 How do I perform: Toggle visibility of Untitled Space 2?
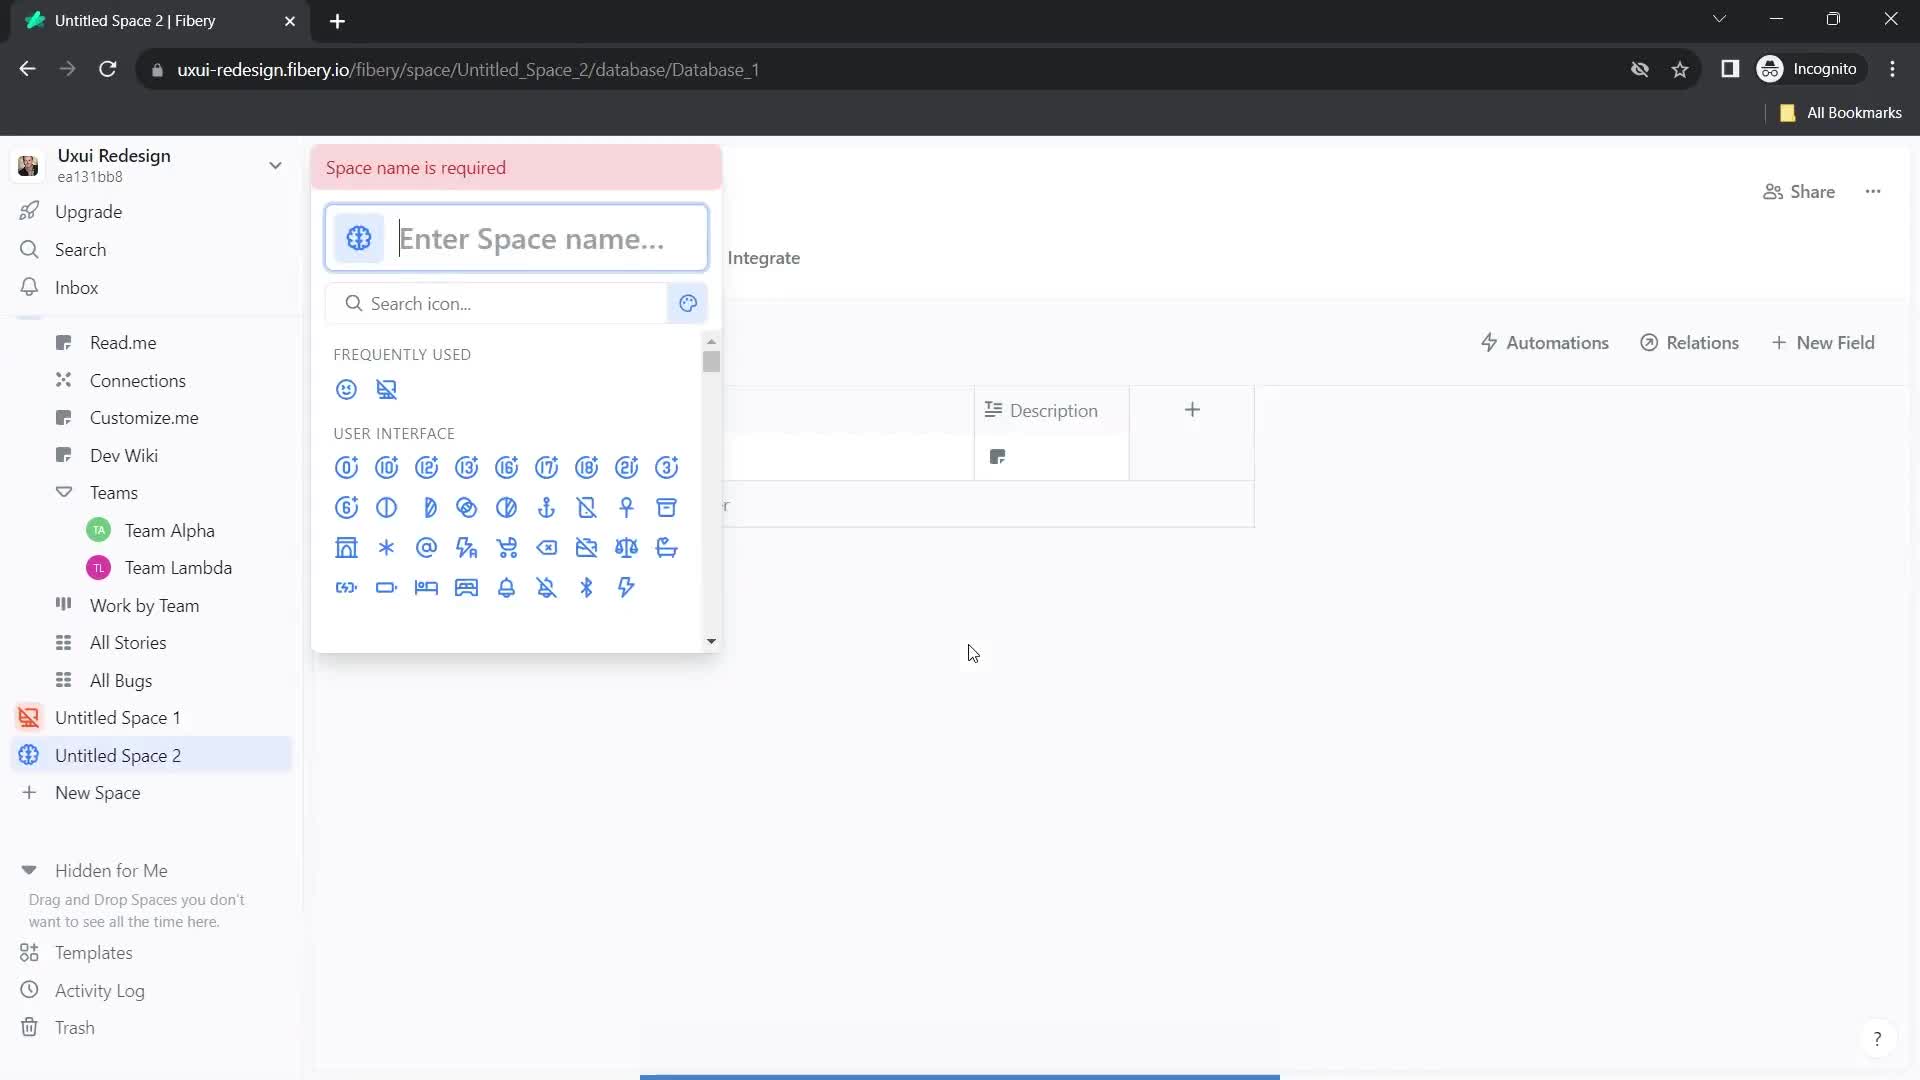(x=29, y=754)
